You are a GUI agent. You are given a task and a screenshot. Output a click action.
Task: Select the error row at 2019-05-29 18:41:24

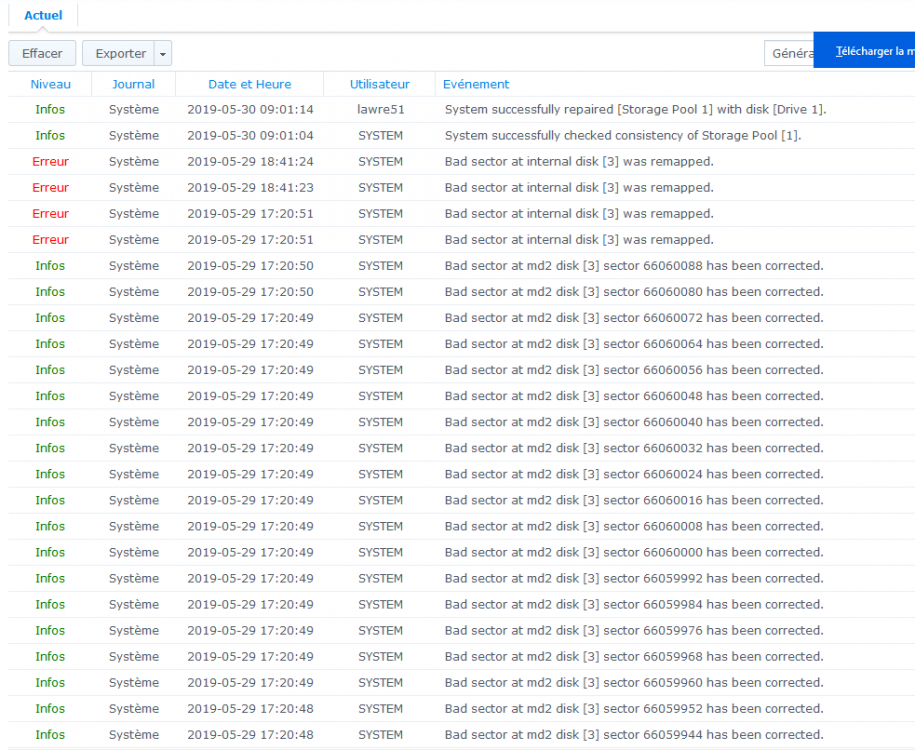[462, 162]
